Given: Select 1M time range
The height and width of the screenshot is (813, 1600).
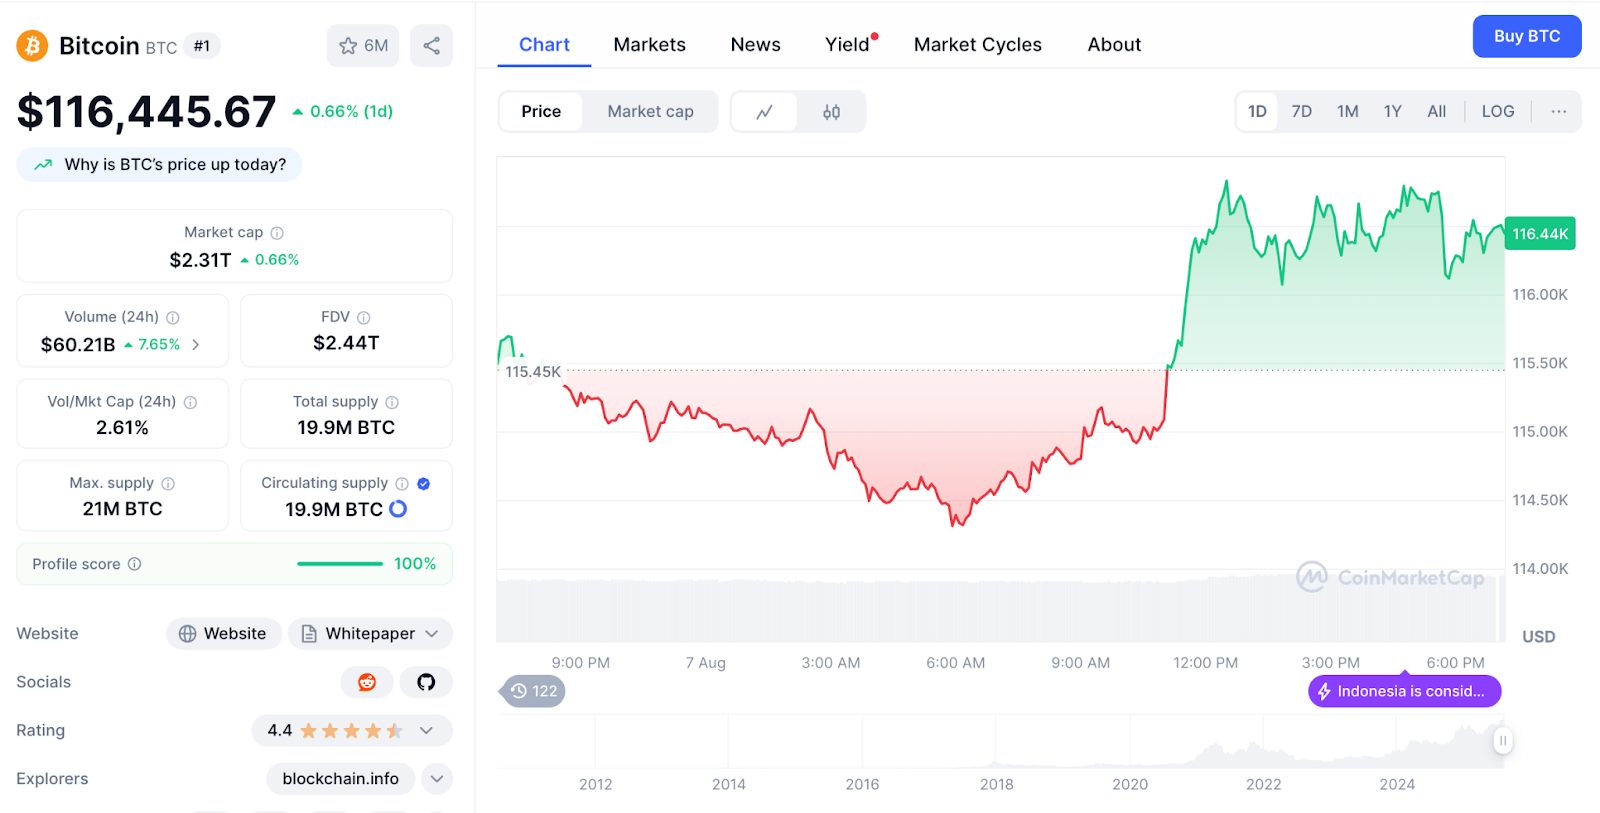Looking at the screenshot, I should (1347, 111).
